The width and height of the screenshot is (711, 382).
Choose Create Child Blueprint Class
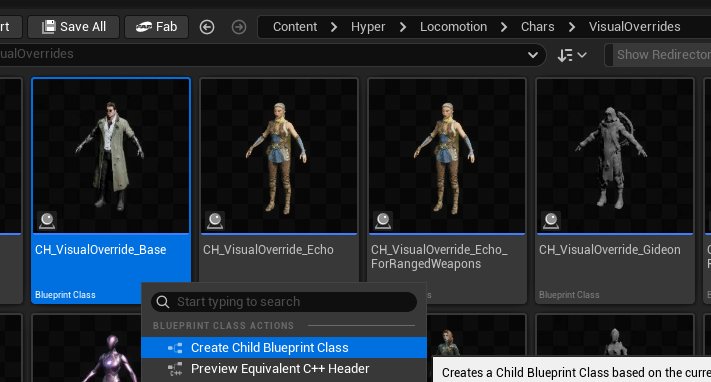[x=284, y=348]
